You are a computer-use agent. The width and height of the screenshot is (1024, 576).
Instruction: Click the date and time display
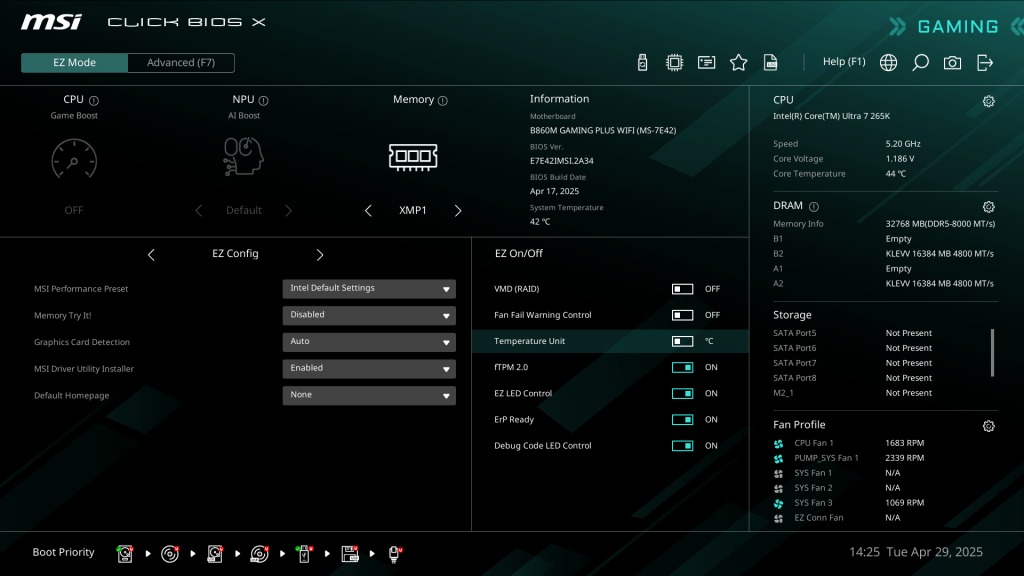[916, 552]
